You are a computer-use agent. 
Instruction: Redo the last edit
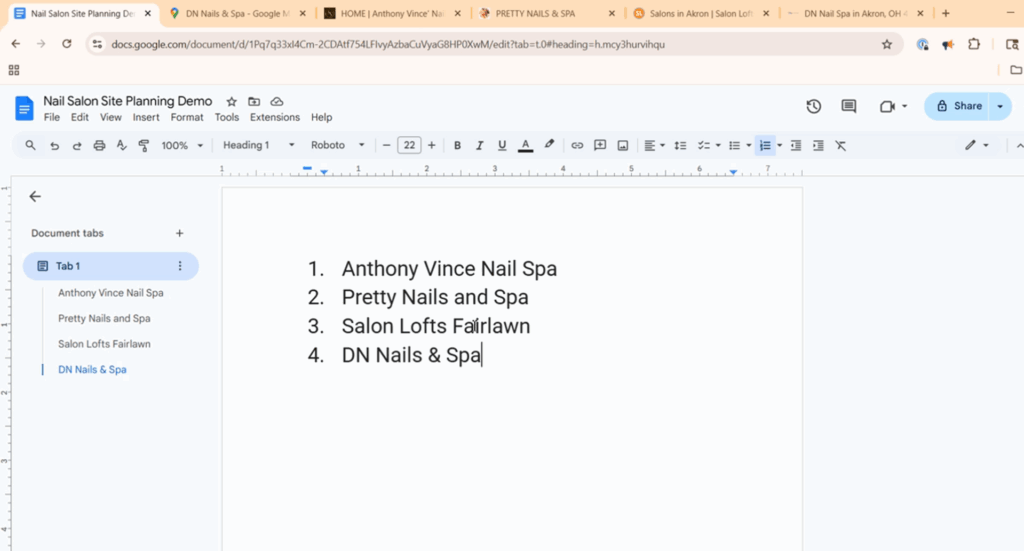[76, 146]
